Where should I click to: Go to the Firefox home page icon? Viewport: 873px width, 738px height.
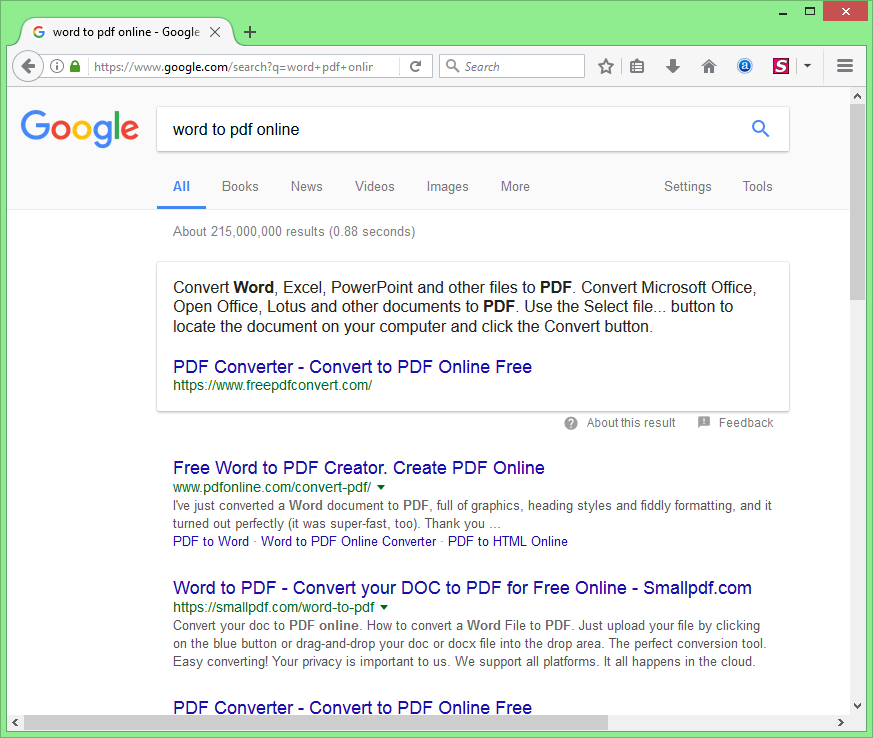pos(709,67)
